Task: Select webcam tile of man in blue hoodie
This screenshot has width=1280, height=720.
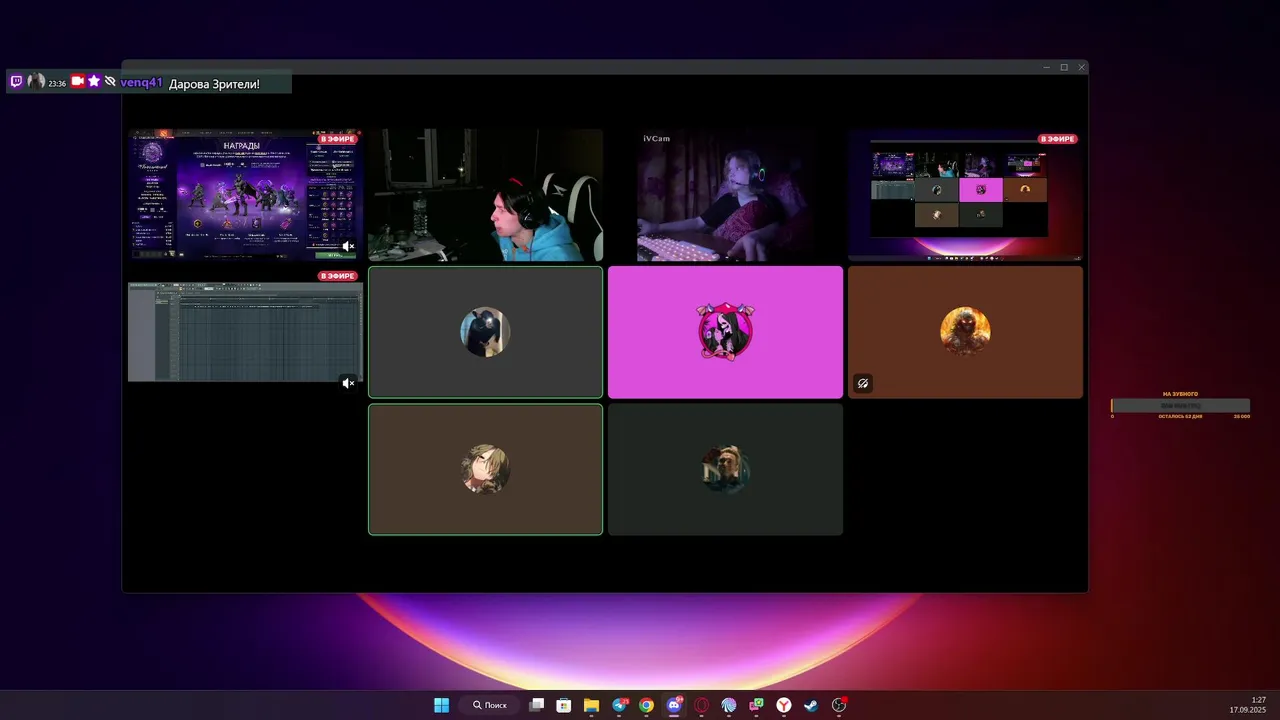Action: 485,195
